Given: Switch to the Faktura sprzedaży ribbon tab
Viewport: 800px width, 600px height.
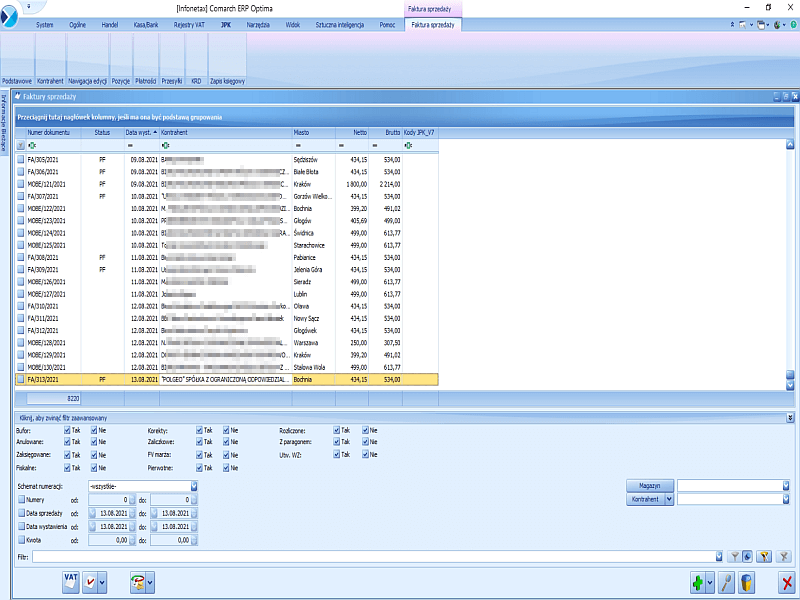Looking at the screenshot, I should [x=433, y=24].
